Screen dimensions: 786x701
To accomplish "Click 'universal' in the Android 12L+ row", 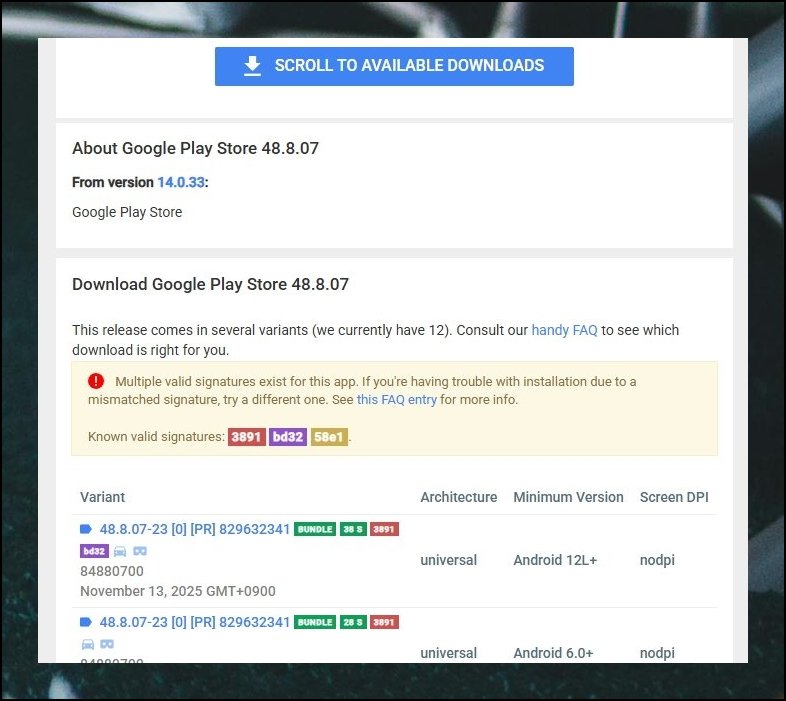I will [x=449, y=560].
